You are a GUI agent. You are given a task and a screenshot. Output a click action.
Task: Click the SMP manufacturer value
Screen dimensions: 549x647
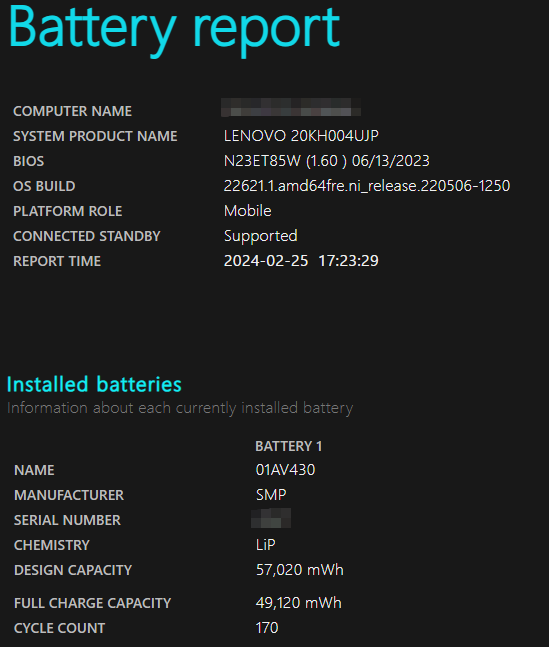(271, 495)
